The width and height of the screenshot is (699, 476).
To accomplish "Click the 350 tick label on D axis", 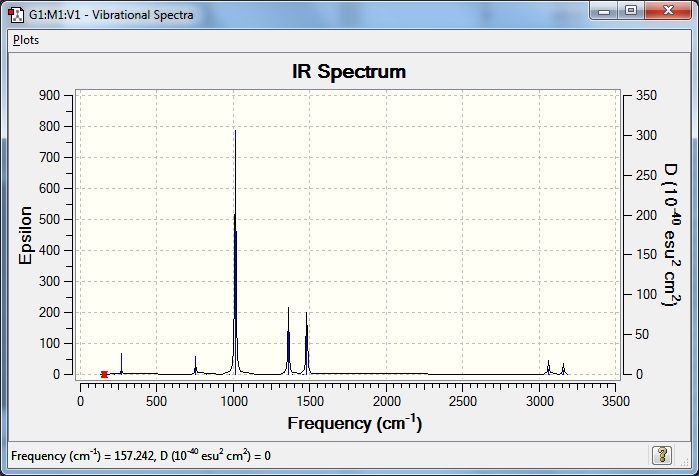I will tap(646, 95).
